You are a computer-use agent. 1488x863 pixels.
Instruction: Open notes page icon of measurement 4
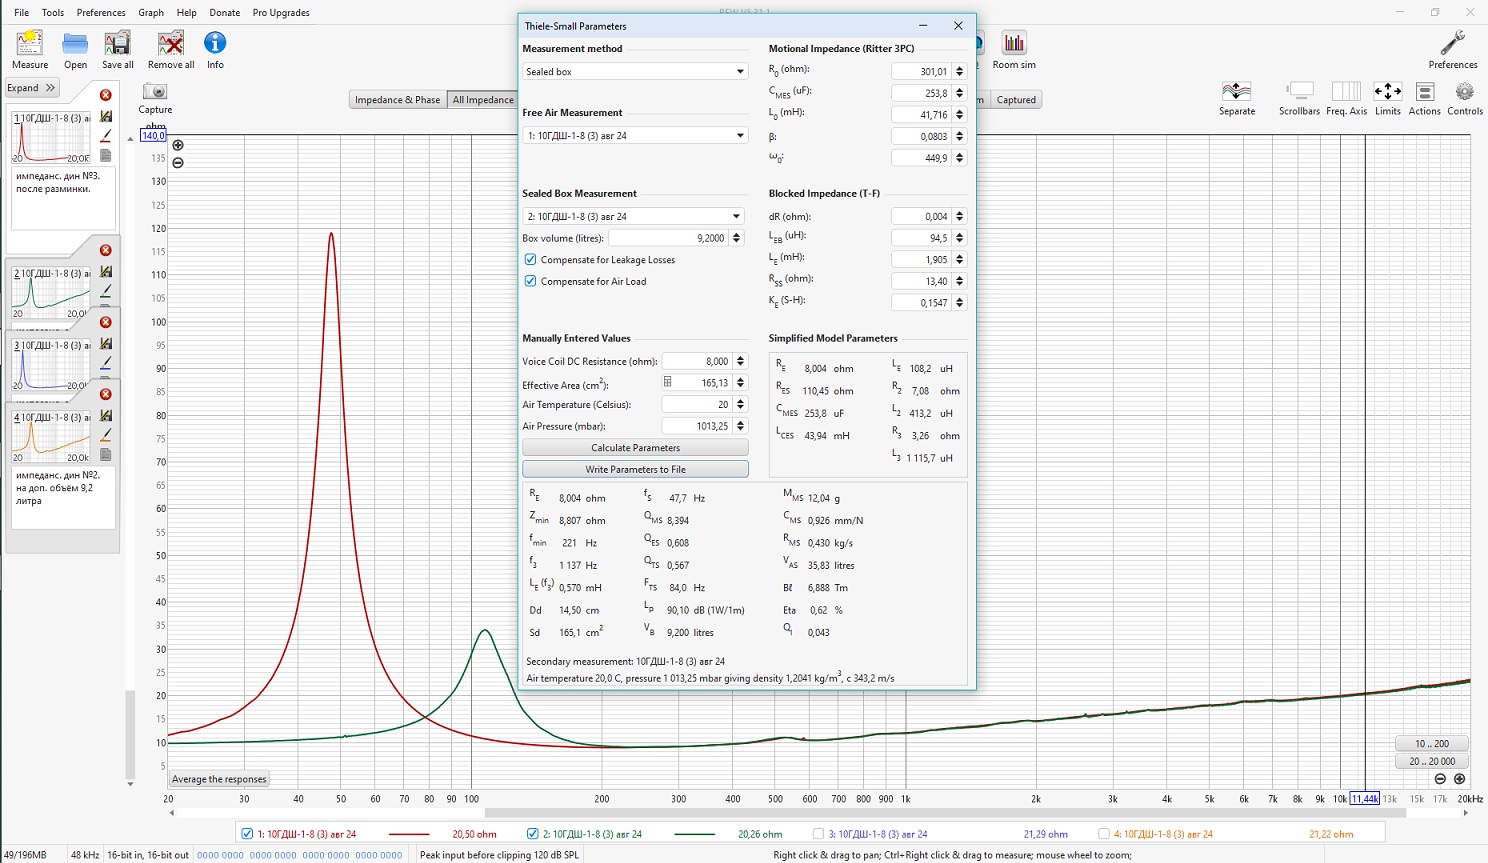pos(105,456)
